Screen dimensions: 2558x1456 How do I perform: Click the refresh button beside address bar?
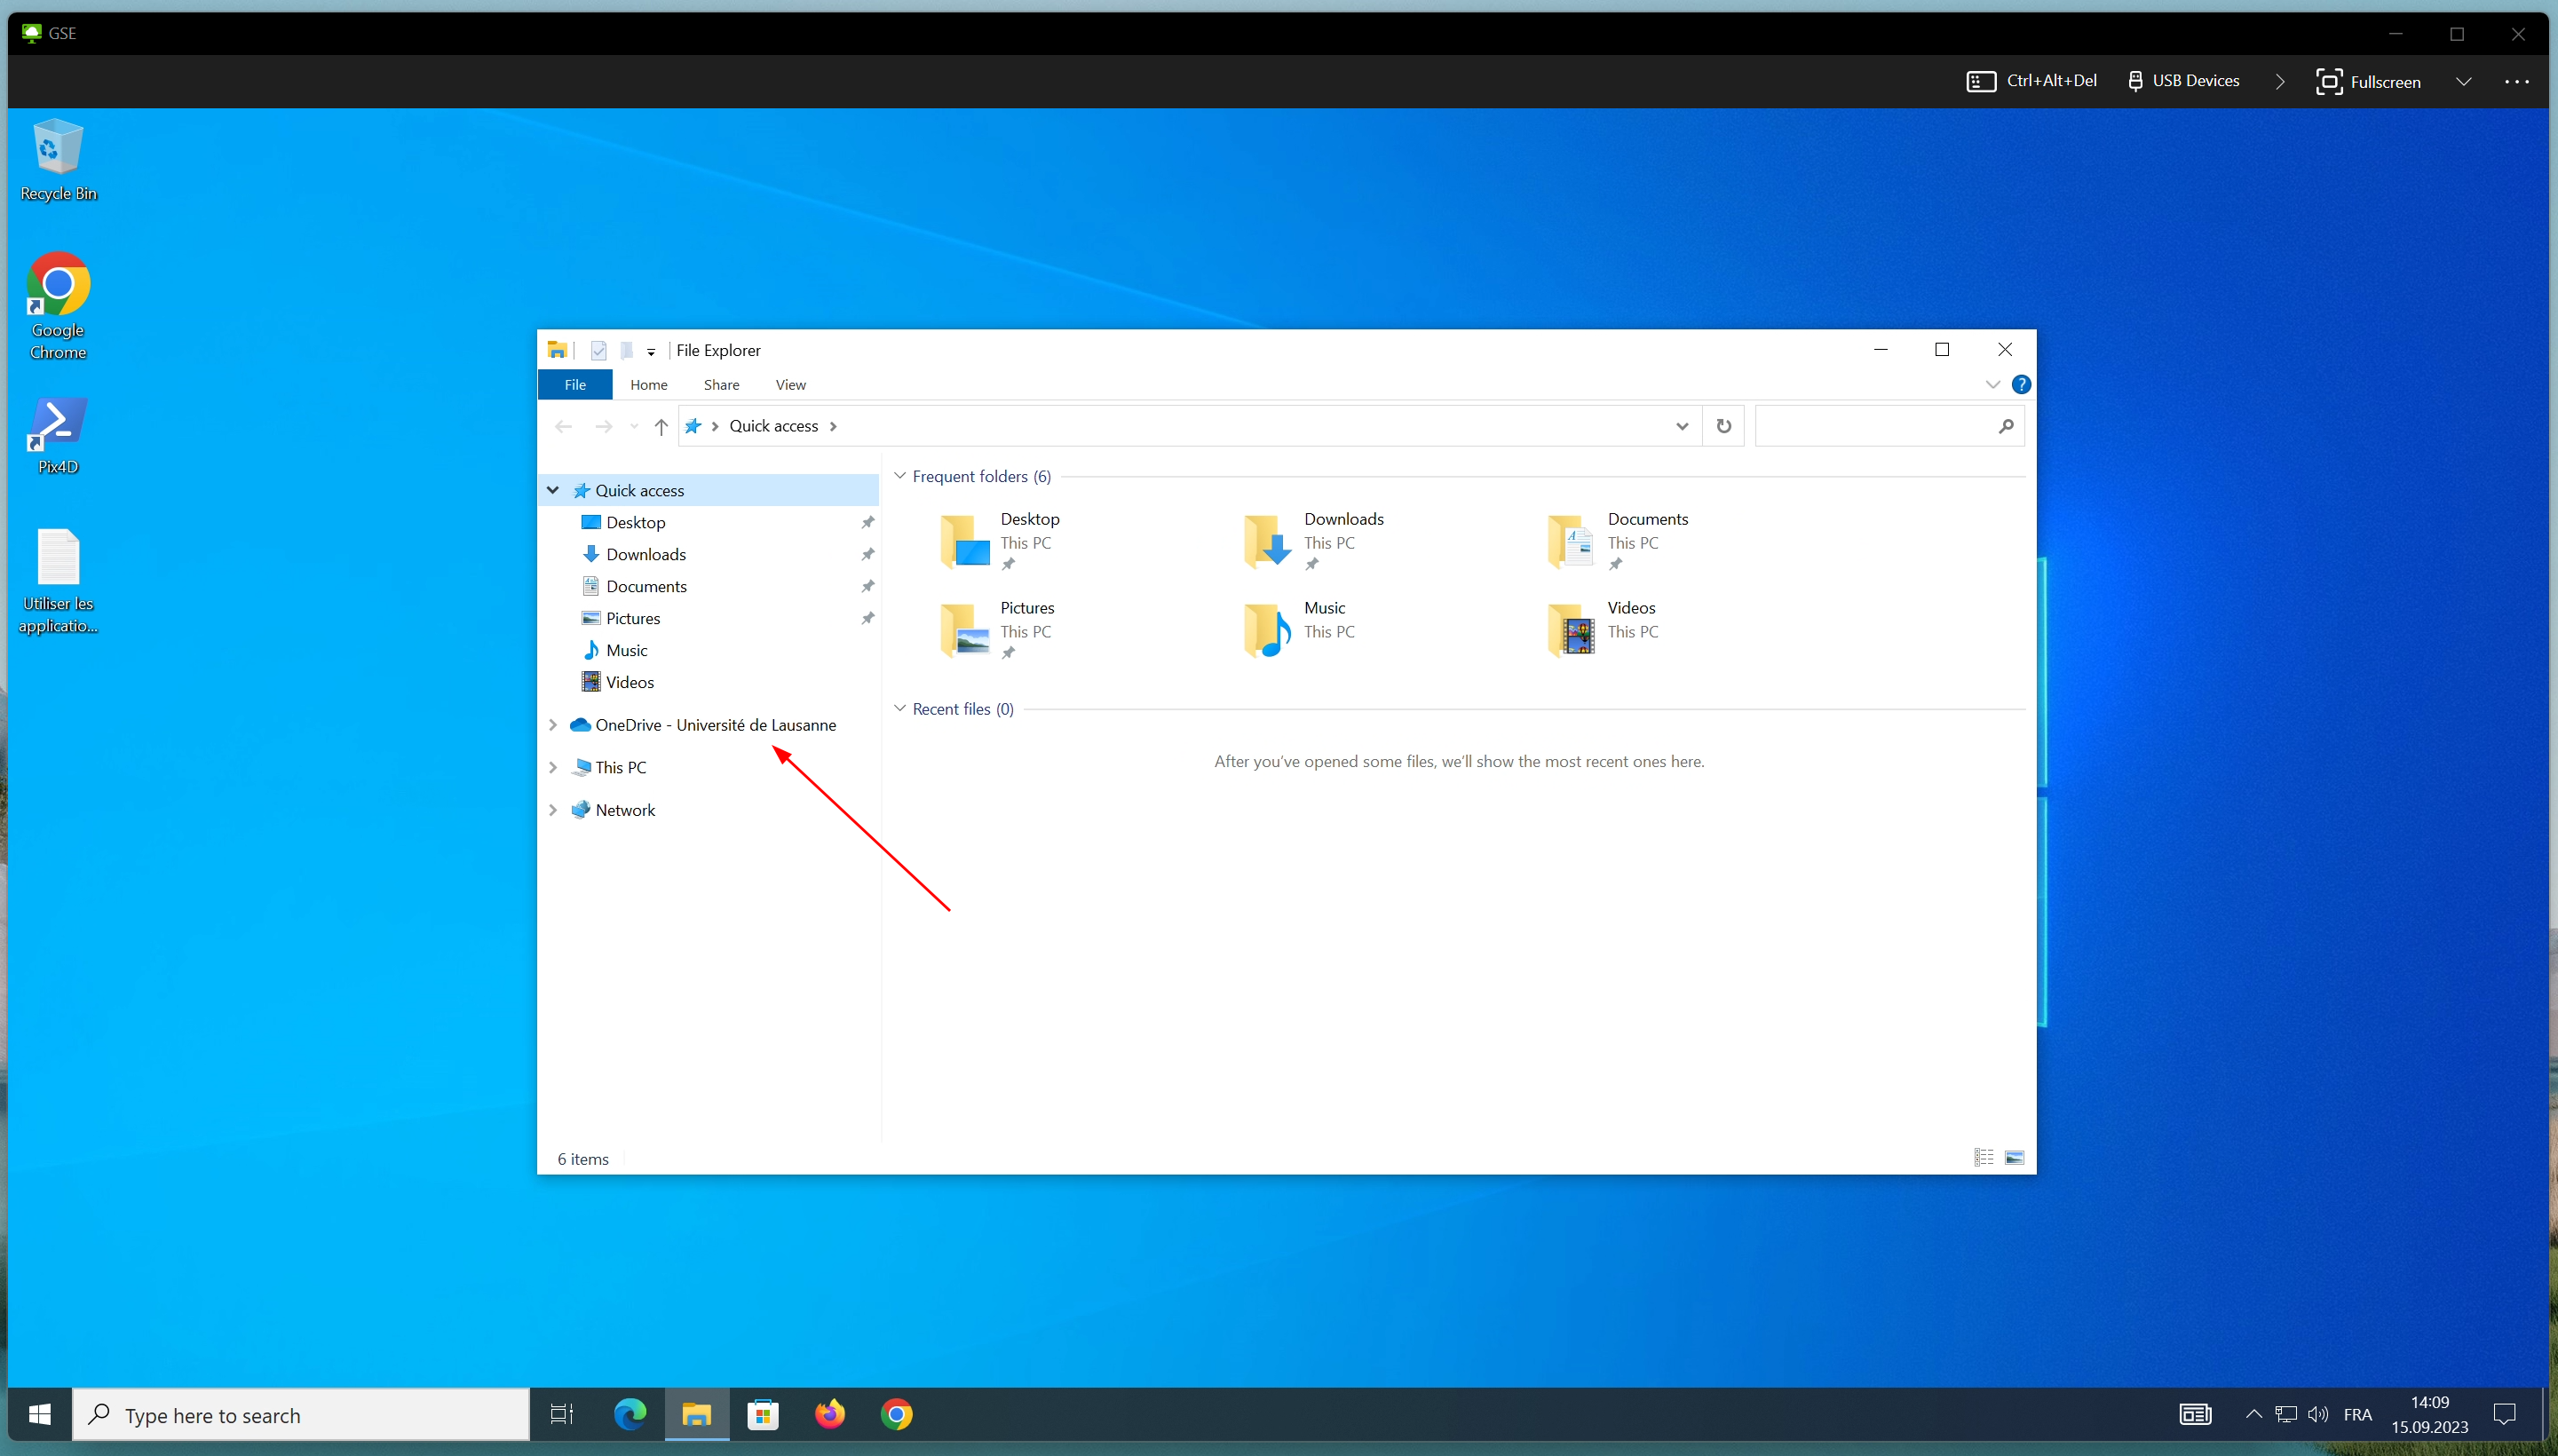1723,426
